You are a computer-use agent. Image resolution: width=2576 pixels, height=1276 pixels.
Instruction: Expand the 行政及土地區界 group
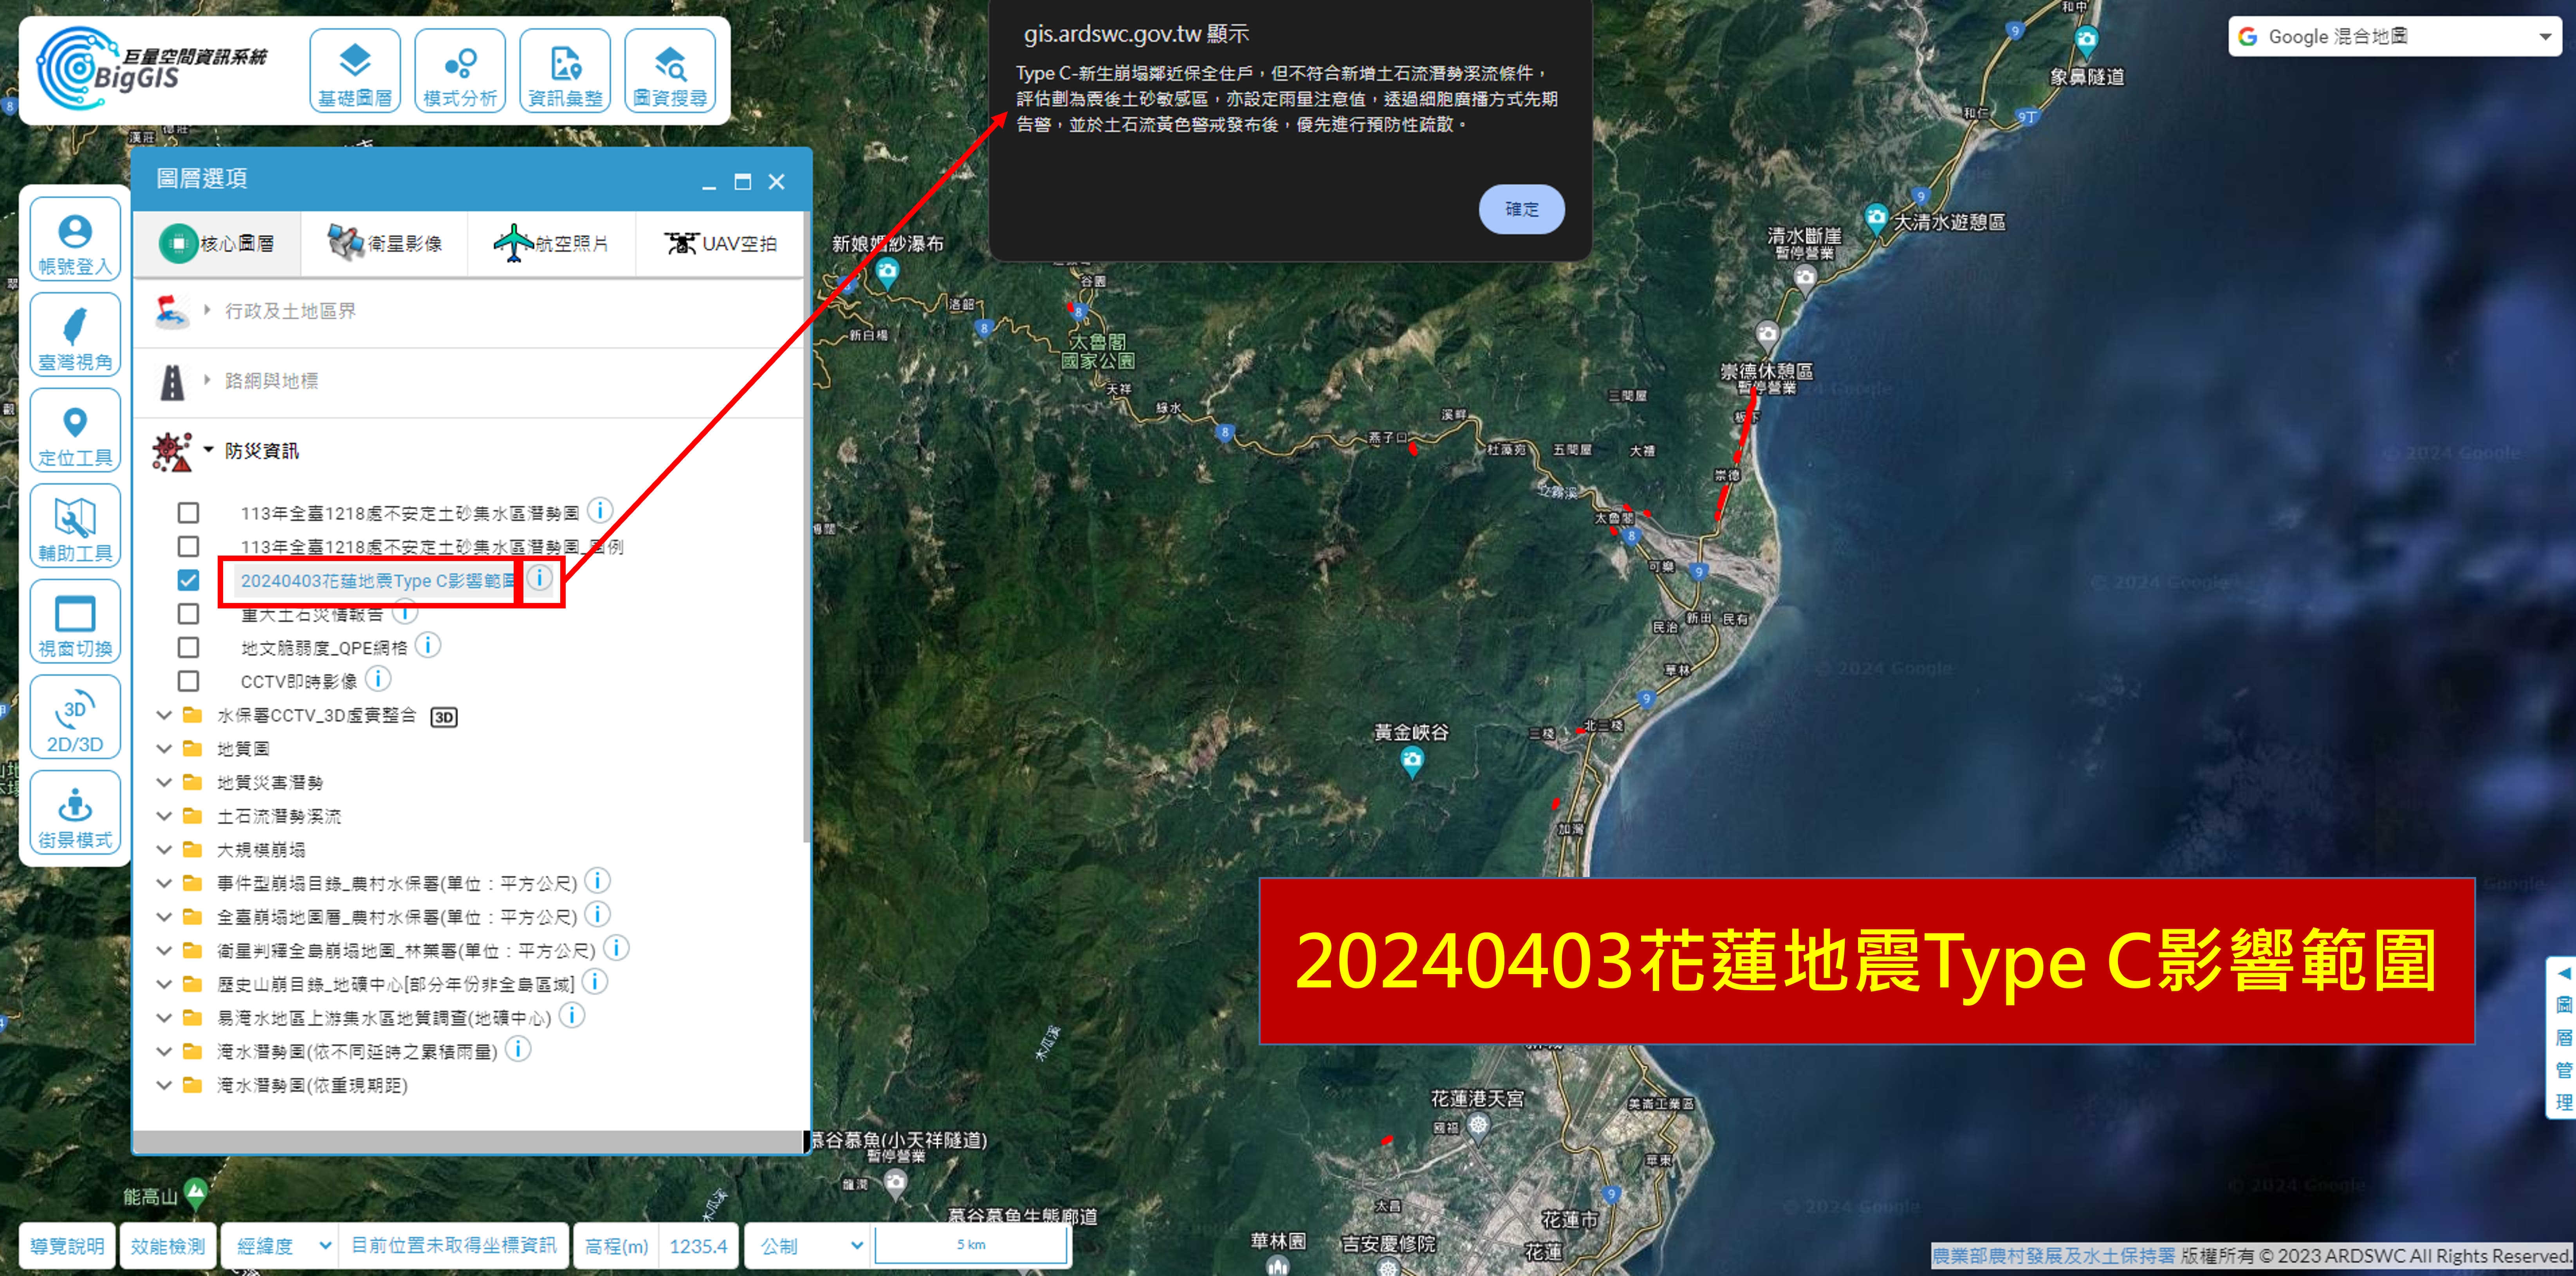207,310
